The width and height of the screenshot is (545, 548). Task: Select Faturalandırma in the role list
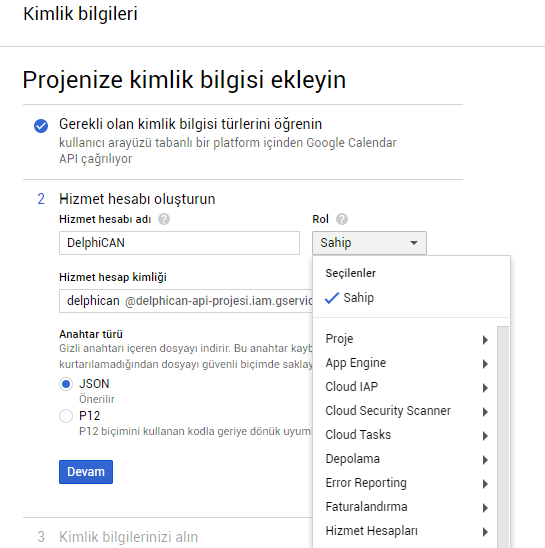coord(405,507)
